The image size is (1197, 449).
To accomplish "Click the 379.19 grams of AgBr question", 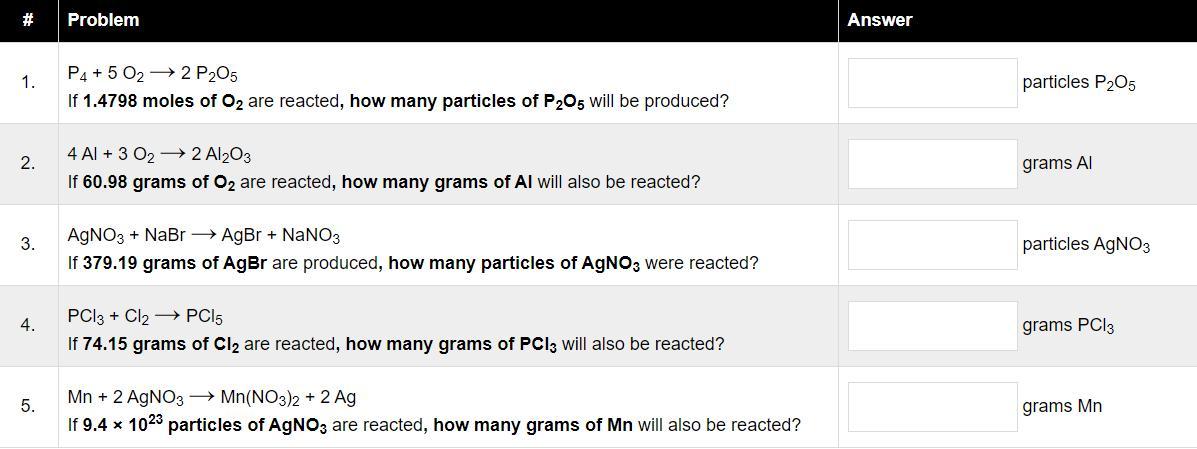I will pos(413,263).
